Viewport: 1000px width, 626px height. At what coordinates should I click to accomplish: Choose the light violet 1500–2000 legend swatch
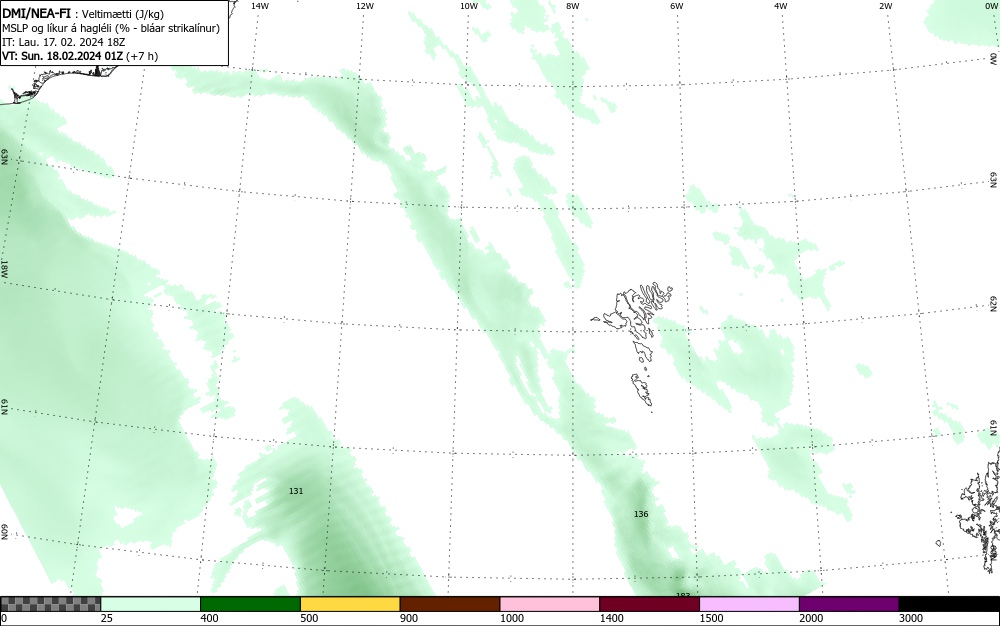(749, 604)
